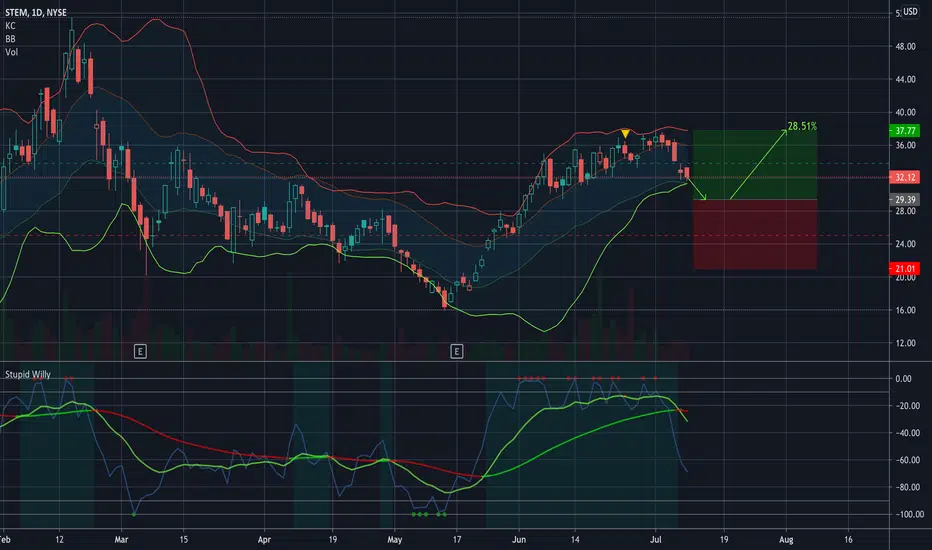Viewport: 932px width, 550px height.
Task: Click the Mar date axis label
Action: coord(121,540)
